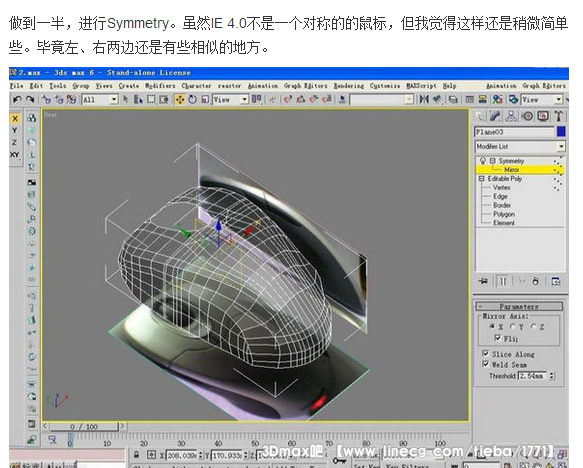Click the Mirror tool in toolbar
The image size is (583, 468).
pos(424,99)
